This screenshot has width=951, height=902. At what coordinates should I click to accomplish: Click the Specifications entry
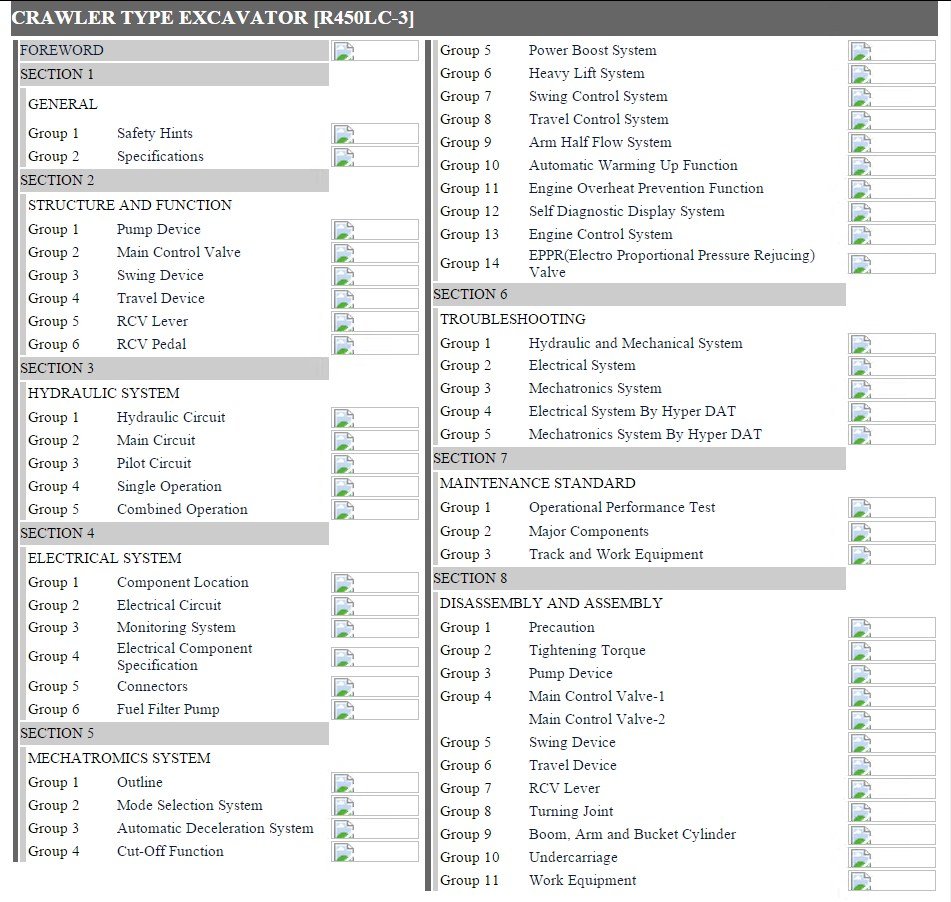(160, 157)
